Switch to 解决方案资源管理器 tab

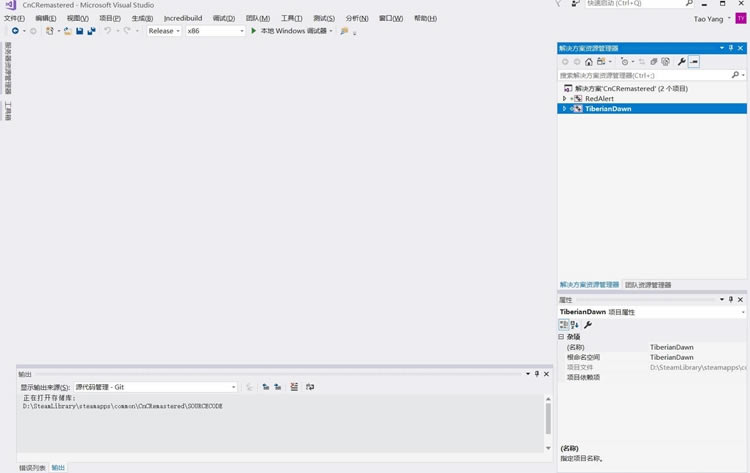pos(589,285)
